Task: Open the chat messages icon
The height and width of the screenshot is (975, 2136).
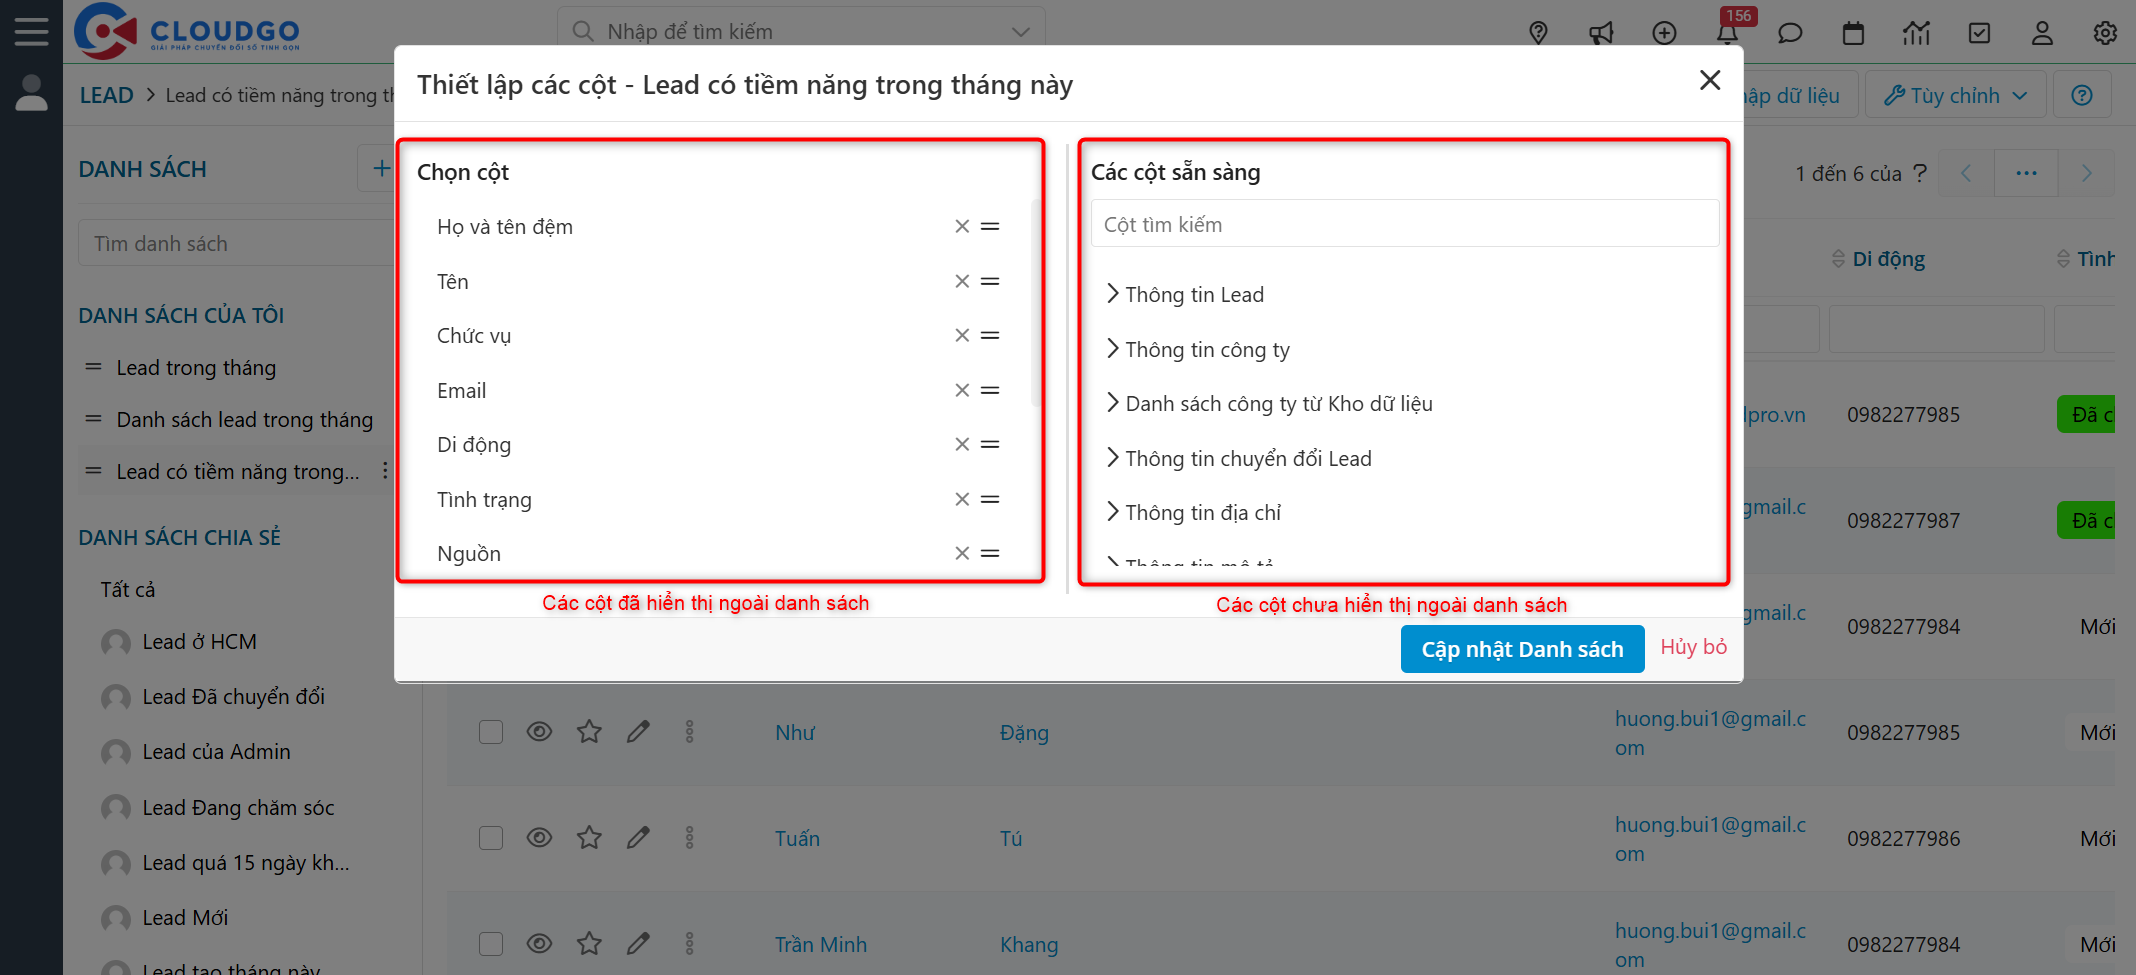Action: [1790, 33]
